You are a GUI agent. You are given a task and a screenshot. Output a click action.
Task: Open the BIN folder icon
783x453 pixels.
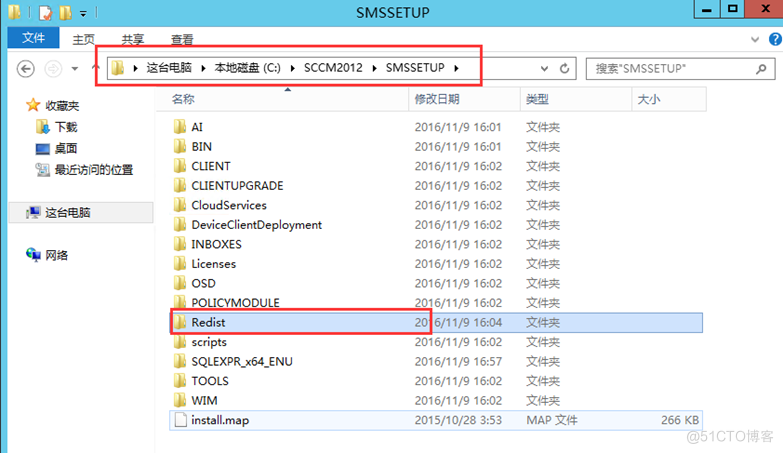pyautogui.click(x=180, y=146)
